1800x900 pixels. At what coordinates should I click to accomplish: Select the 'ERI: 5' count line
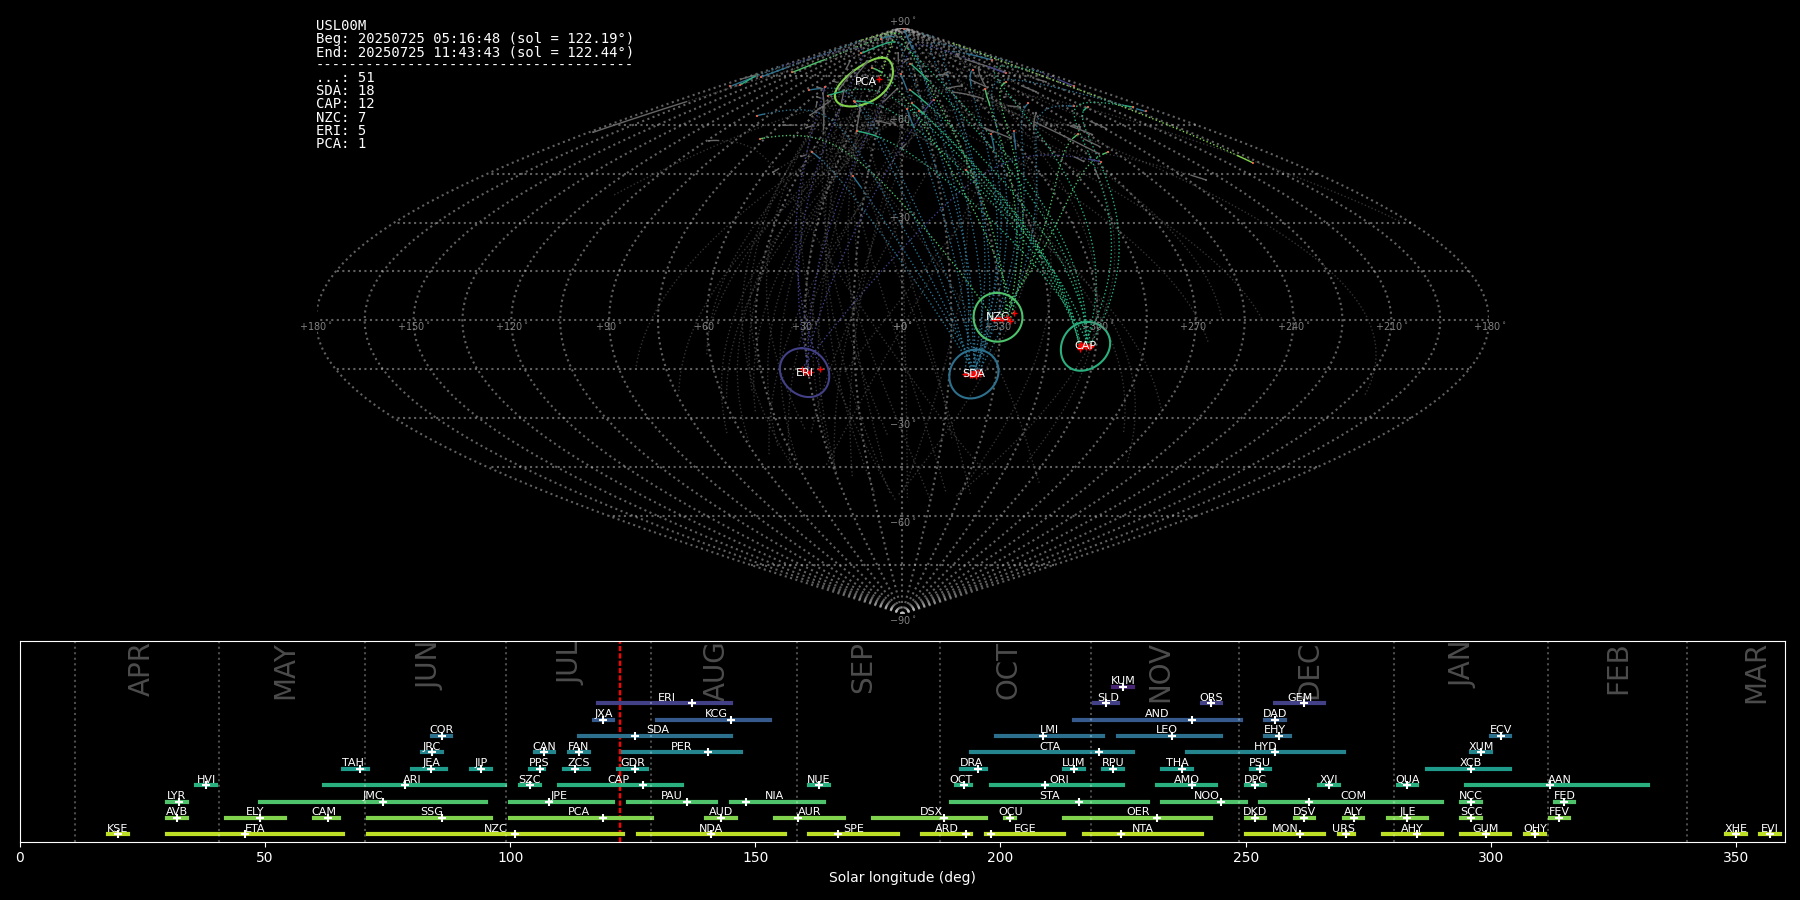click(341, 131)
